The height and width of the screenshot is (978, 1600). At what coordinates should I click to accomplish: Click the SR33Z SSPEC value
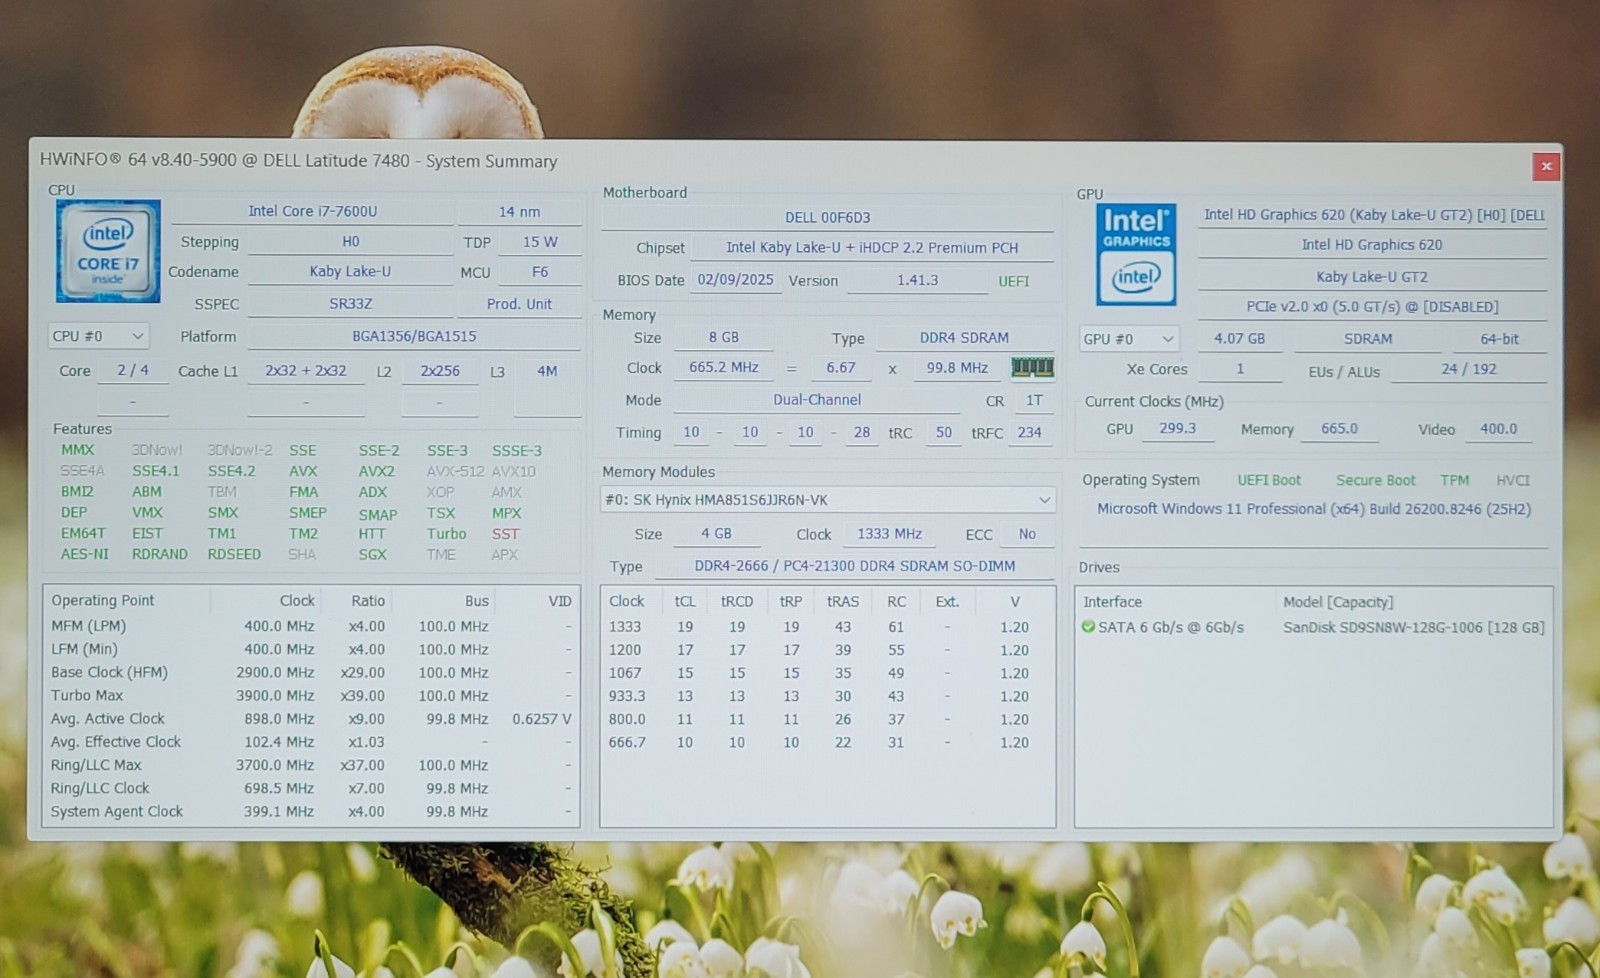(x=350, y=304)
